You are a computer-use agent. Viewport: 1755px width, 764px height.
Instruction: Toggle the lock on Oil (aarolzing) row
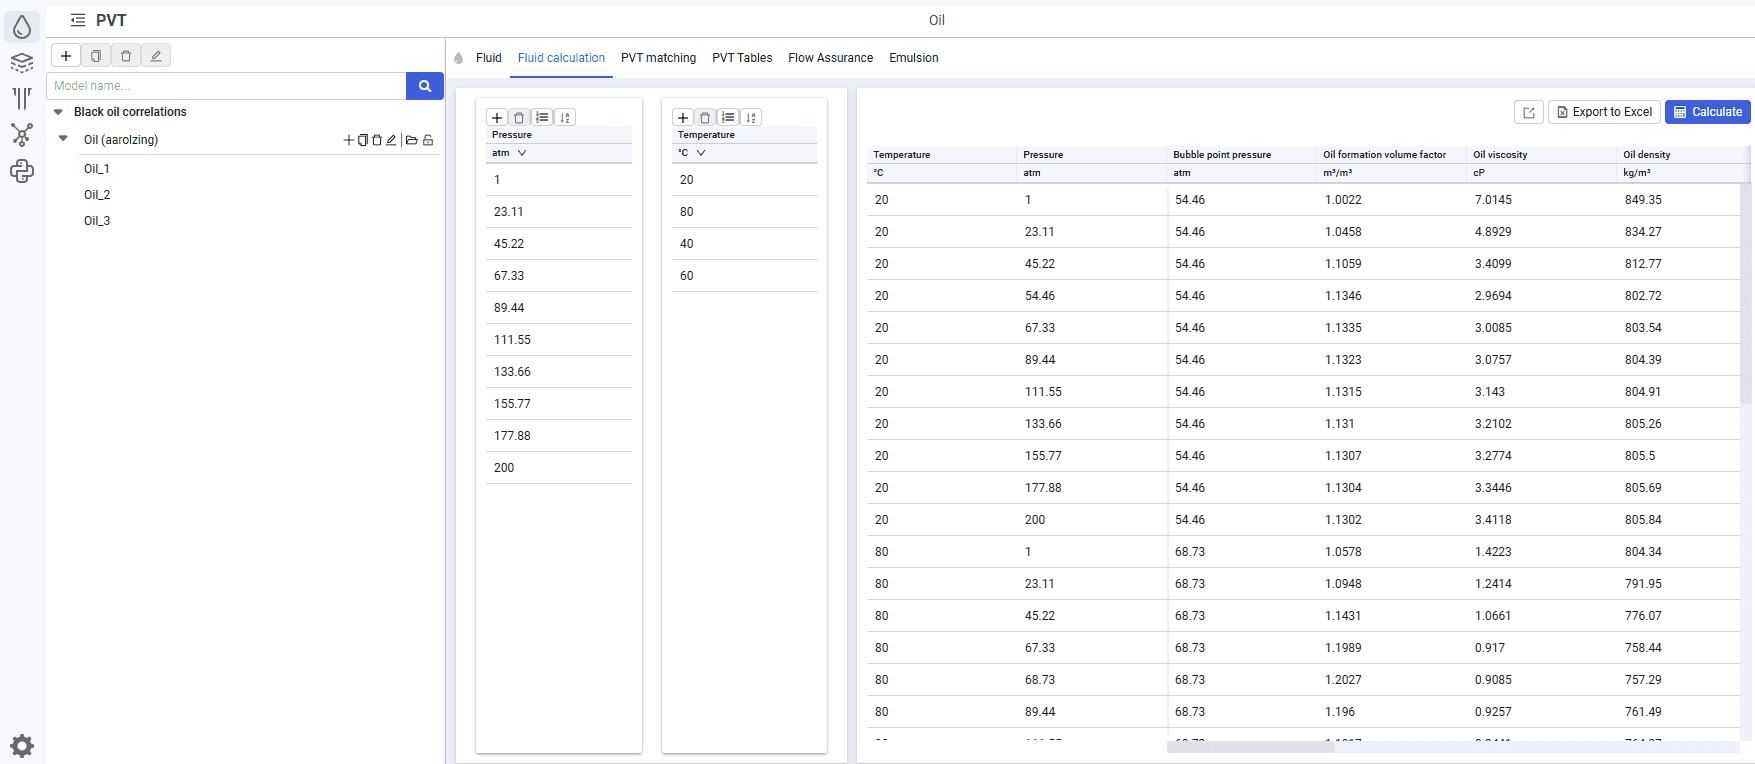[428, 140]
